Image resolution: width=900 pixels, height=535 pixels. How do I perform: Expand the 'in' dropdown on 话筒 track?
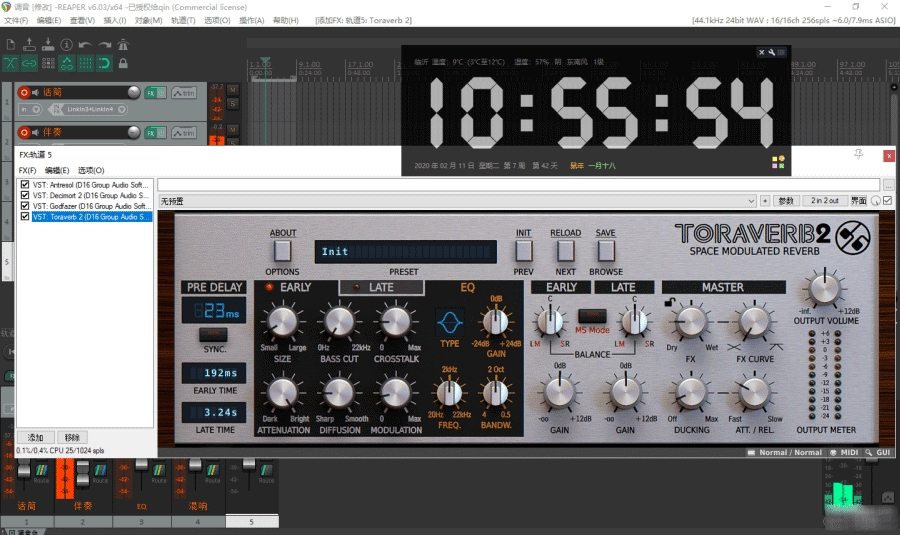click(31, 109)
